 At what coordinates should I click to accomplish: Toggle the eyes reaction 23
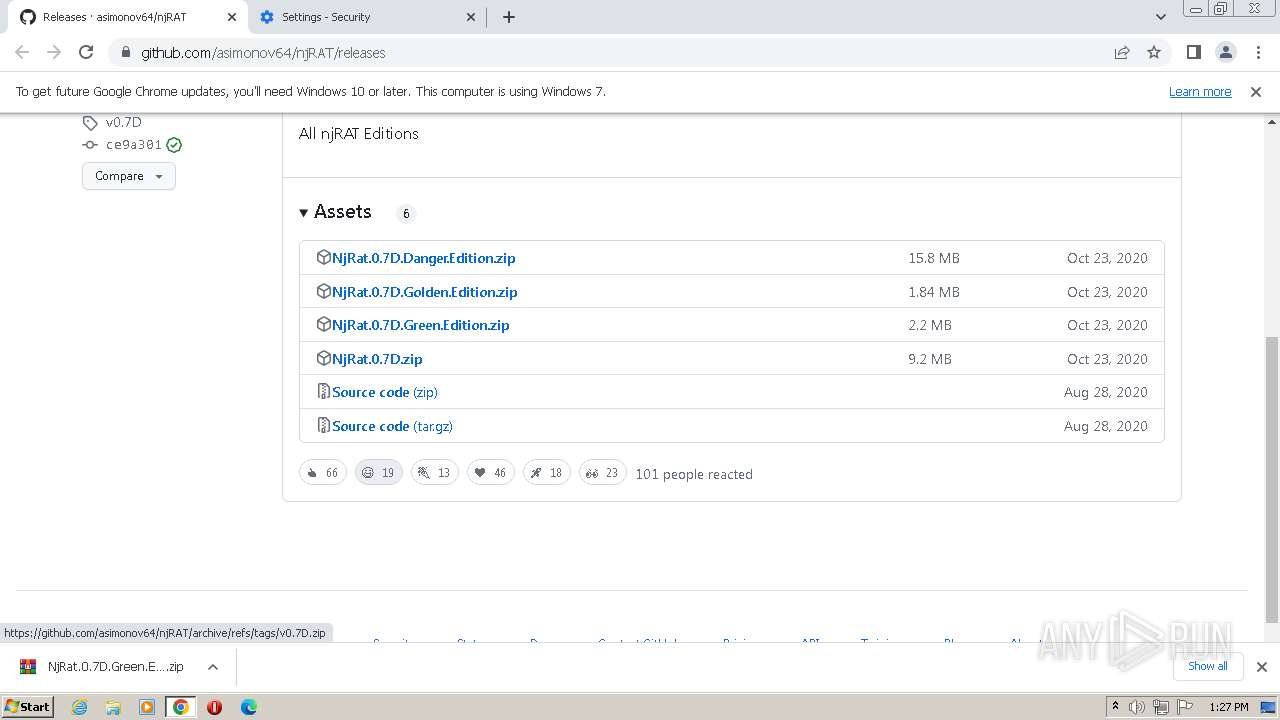[x=603, y=473]
